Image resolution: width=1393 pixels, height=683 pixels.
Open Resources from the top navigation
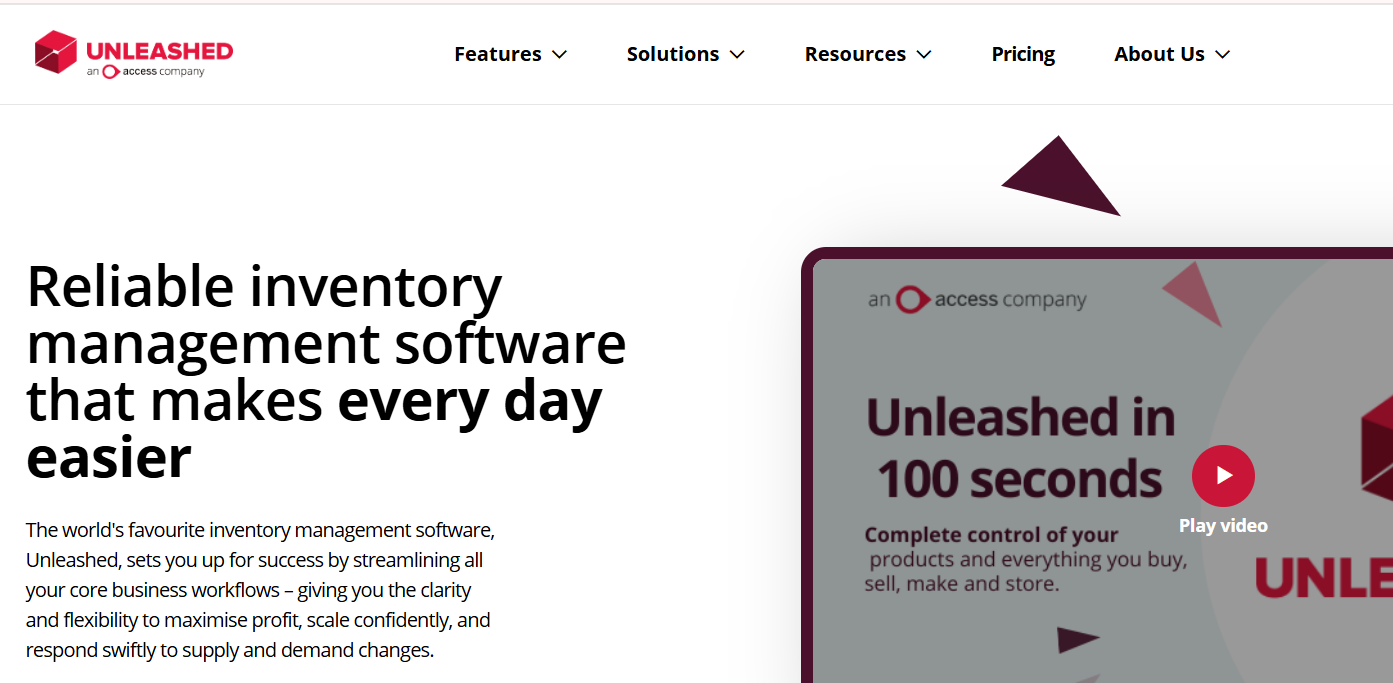[x=855, y=54]
